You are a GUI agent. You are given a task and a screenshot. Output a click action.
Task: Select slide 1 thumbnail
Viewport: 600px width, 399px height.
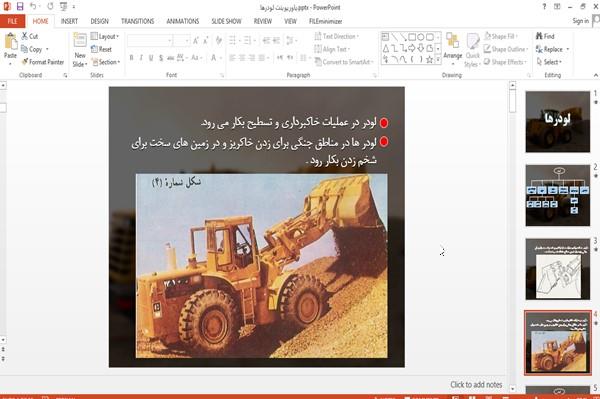coord(558,122)
